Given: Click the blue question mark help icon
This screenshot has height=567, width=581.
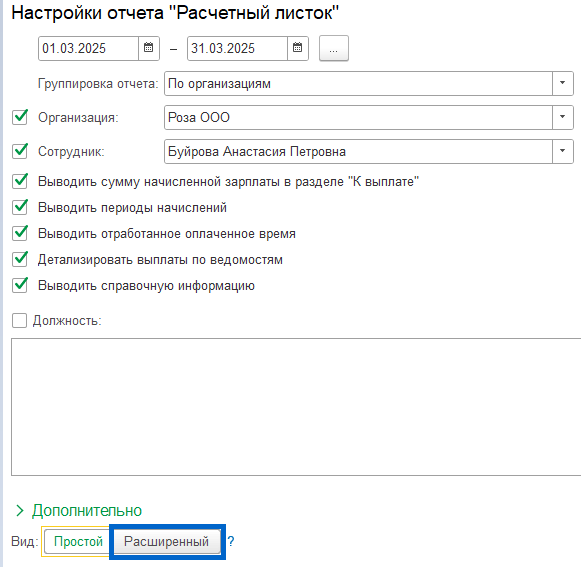Looking at the screenshot, I should coord(231,541).
